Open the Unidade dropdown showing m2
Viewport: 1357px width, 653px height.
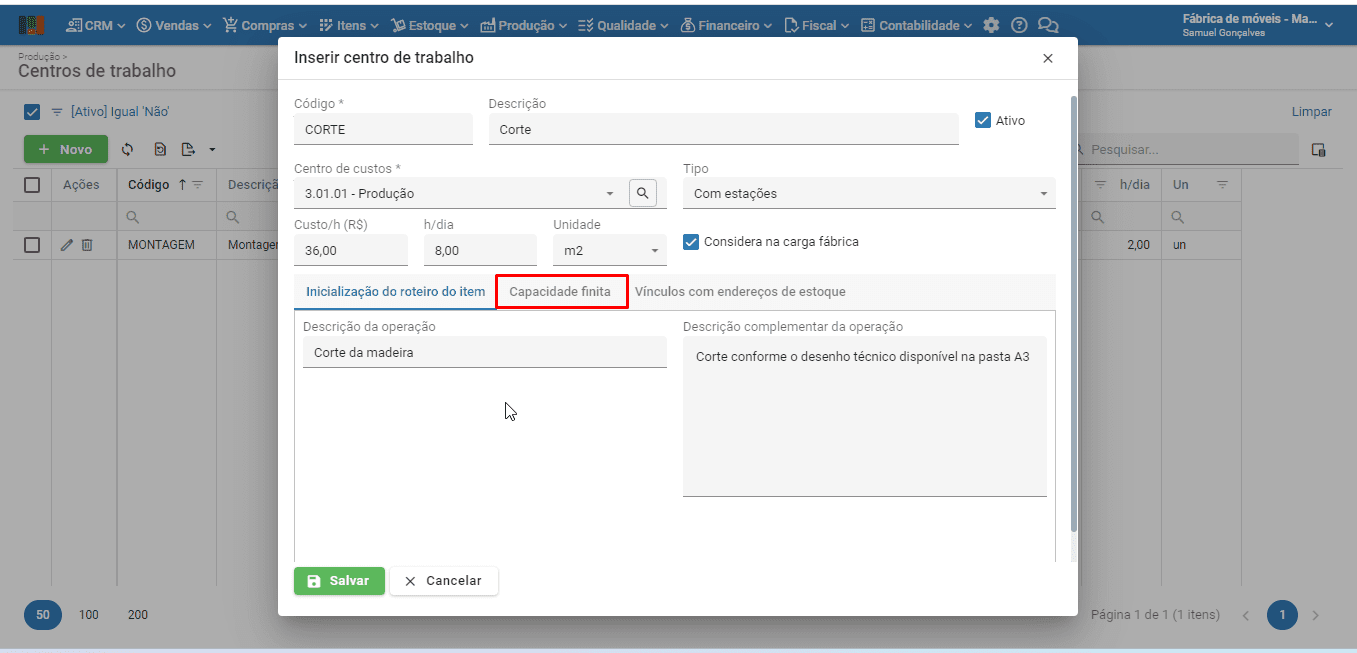[x=655, y=251]
